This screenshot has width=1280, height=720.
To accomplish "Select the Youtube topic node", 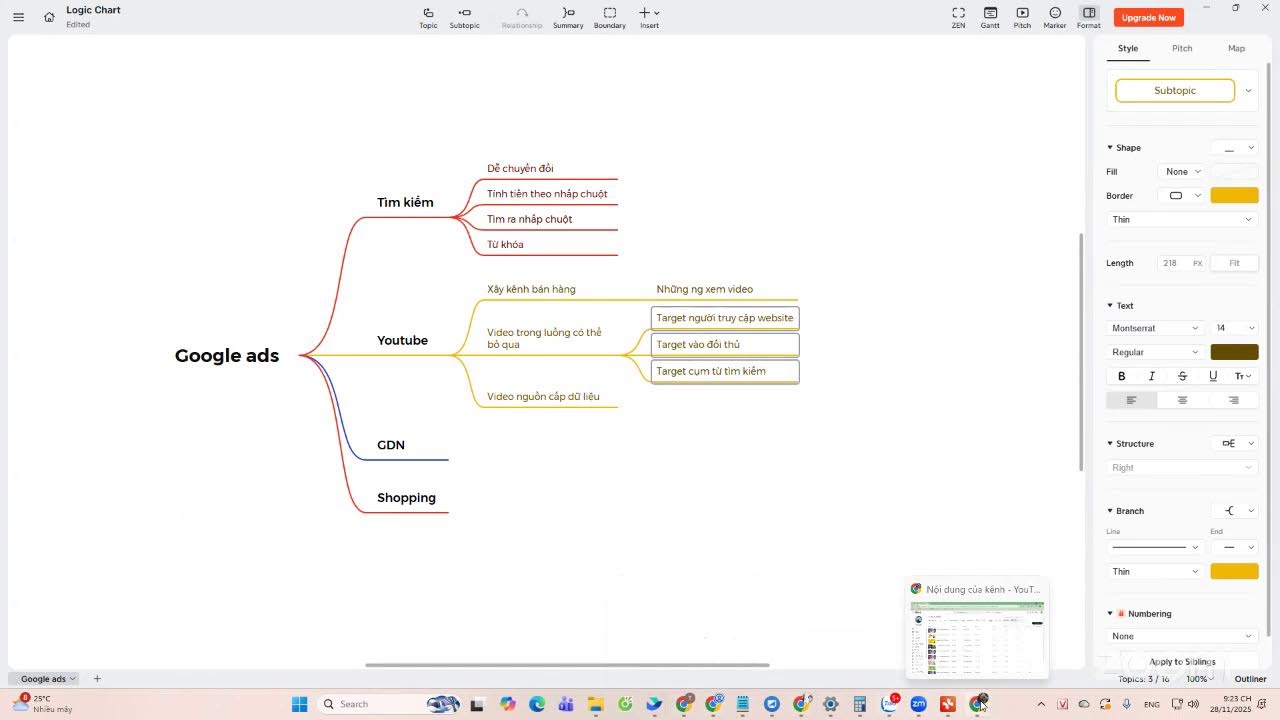I will [402, 341].
